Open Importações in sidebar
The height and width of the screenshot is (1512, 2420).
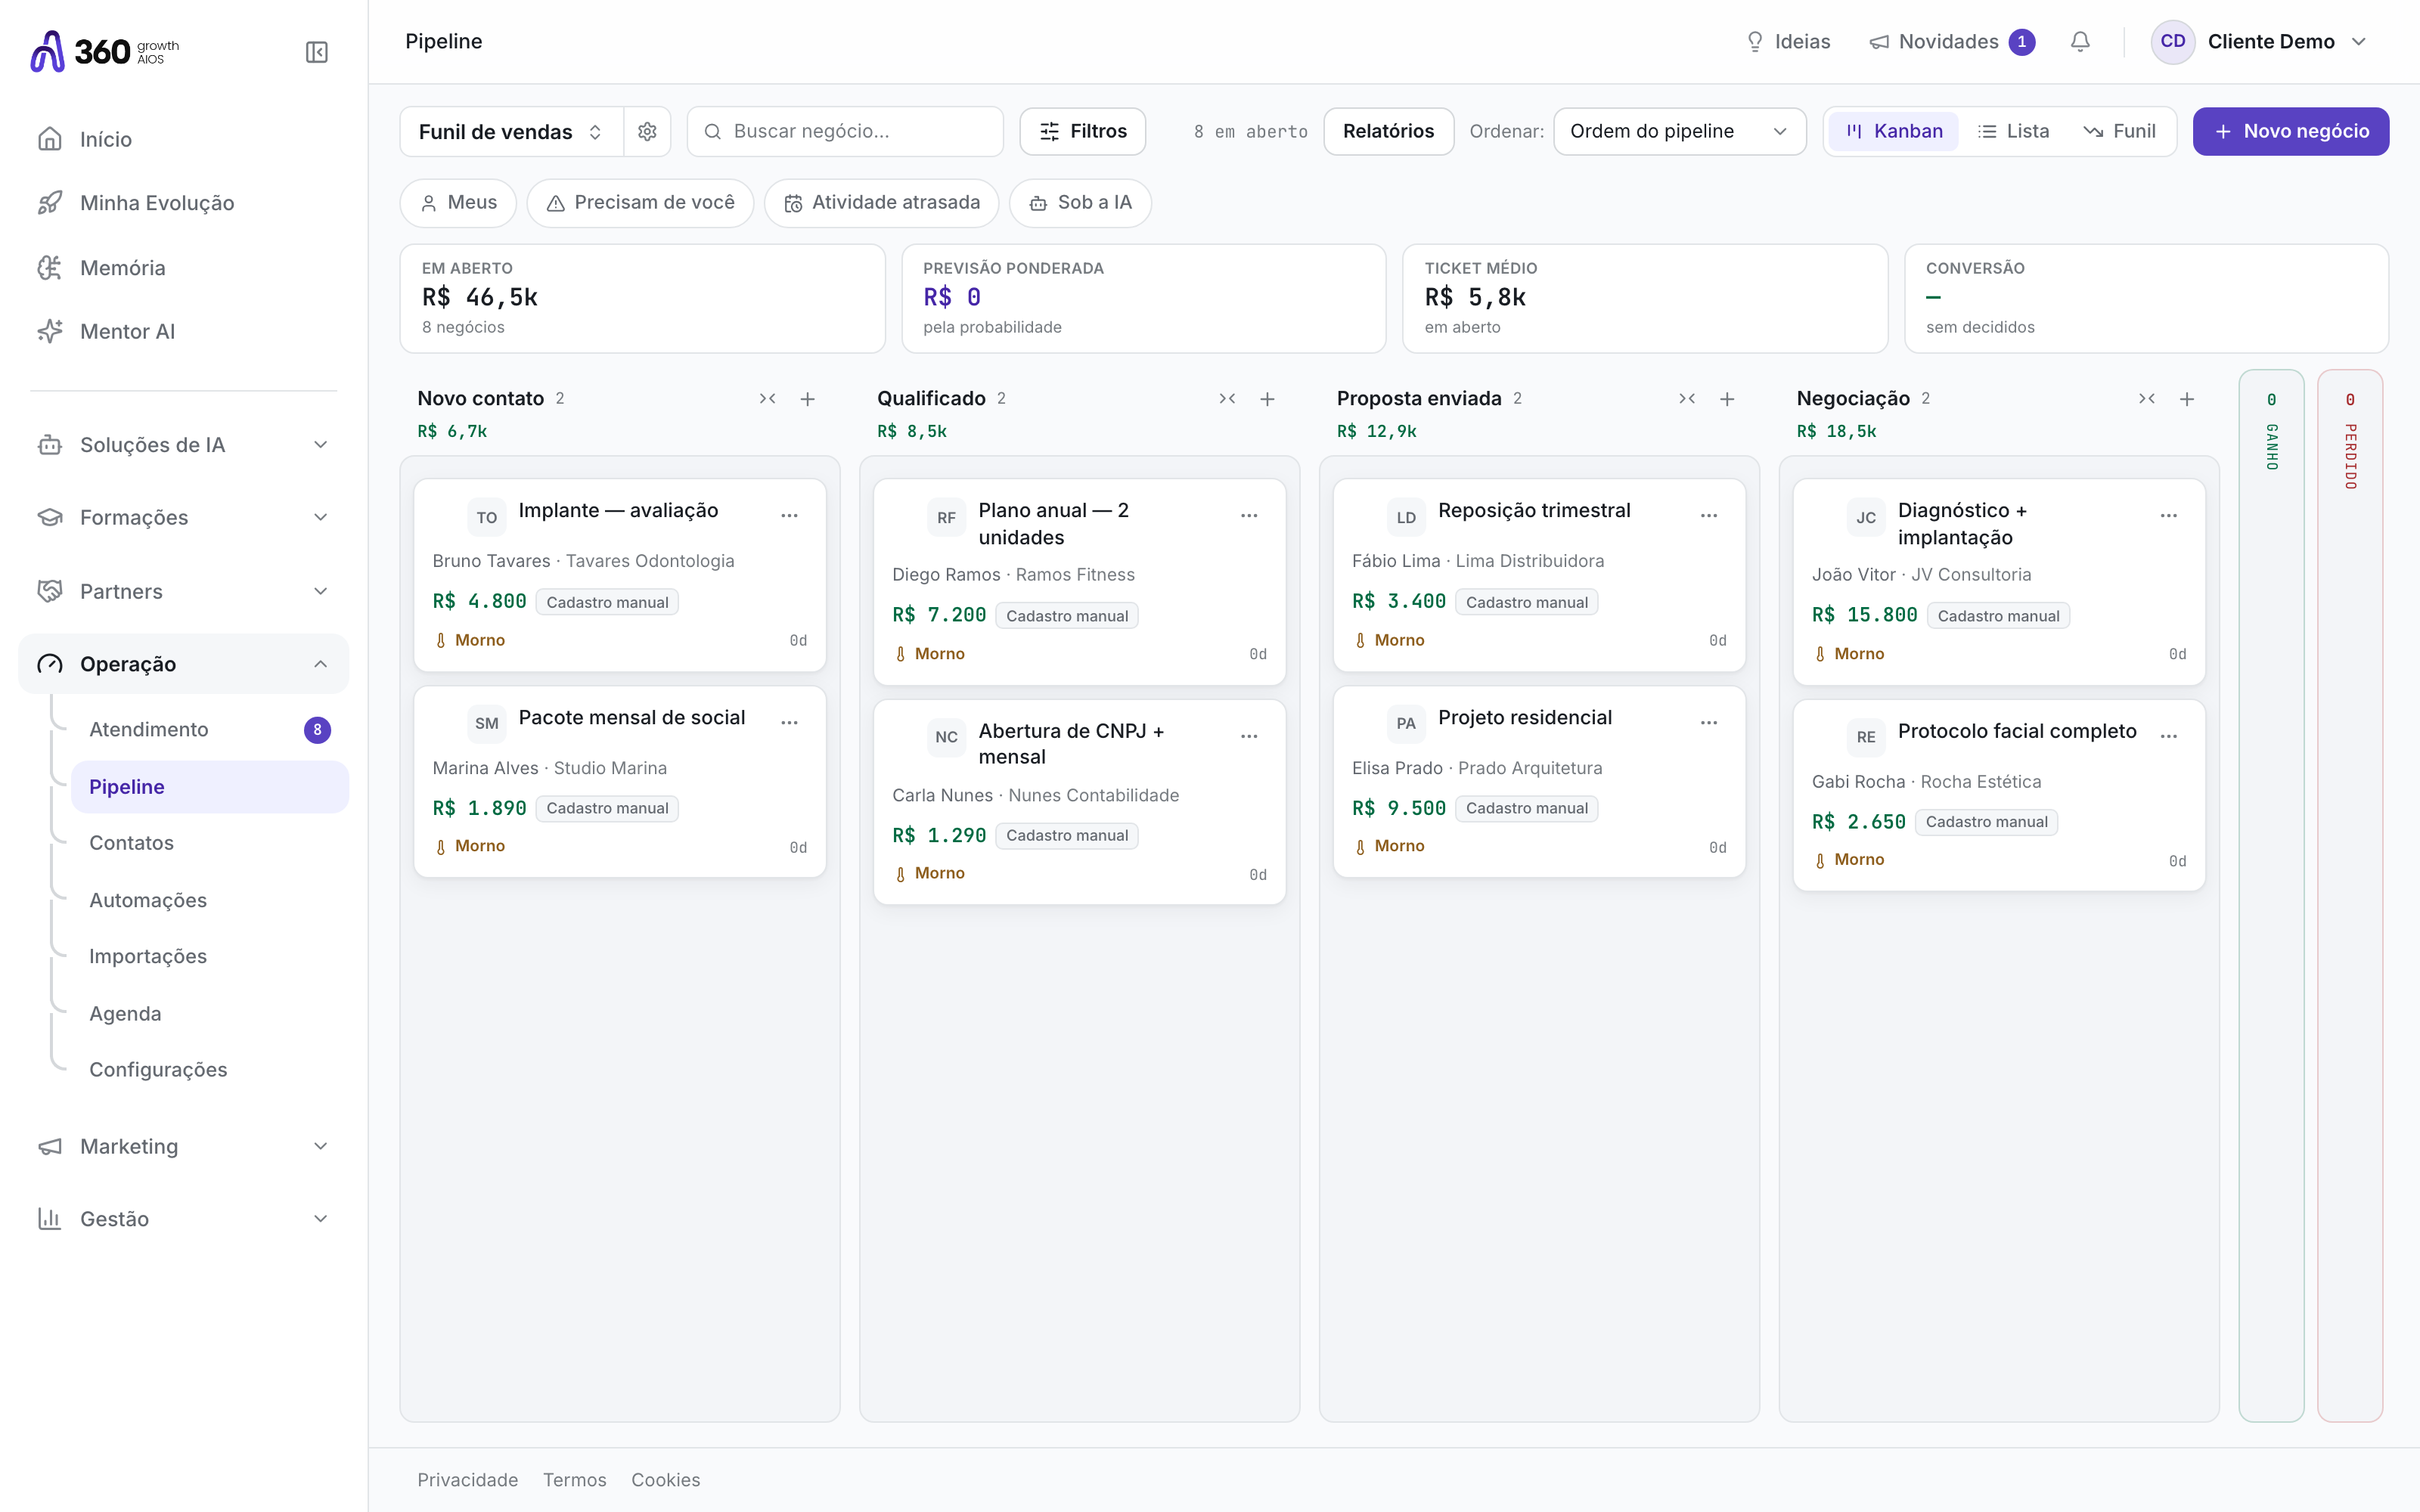click(210, 956)
